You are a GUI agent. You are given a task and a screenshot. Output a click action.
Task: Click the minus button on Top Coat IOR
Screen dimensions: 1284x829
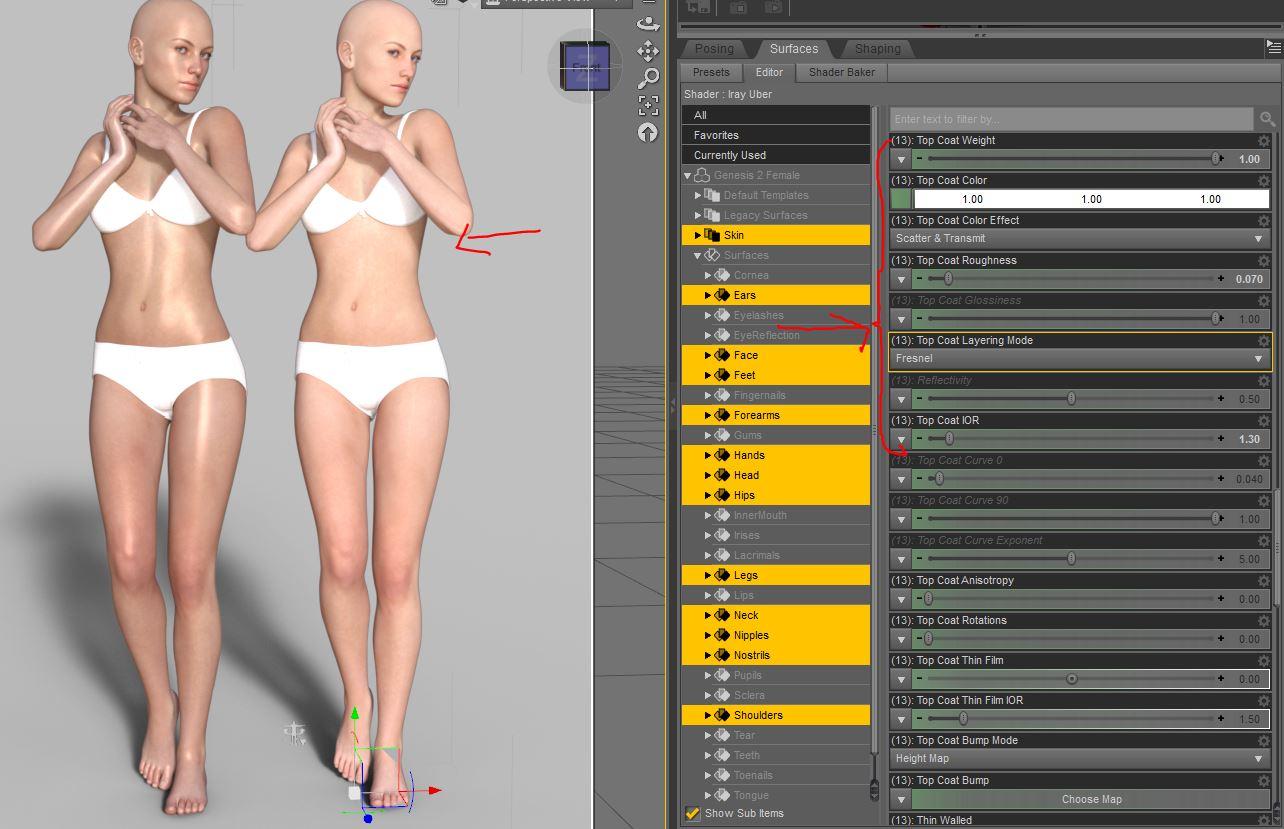(x=919, y=439)
